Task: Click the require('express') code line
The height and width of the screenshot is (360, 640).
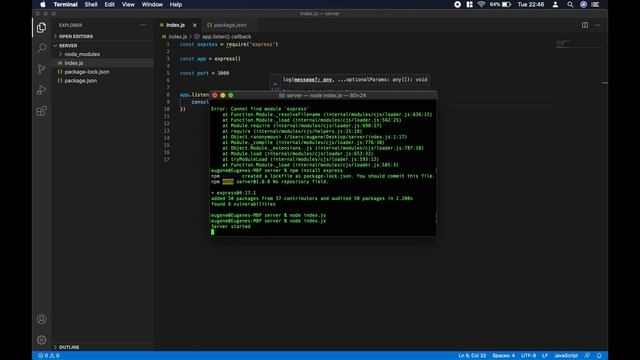Action: point(229,44)
